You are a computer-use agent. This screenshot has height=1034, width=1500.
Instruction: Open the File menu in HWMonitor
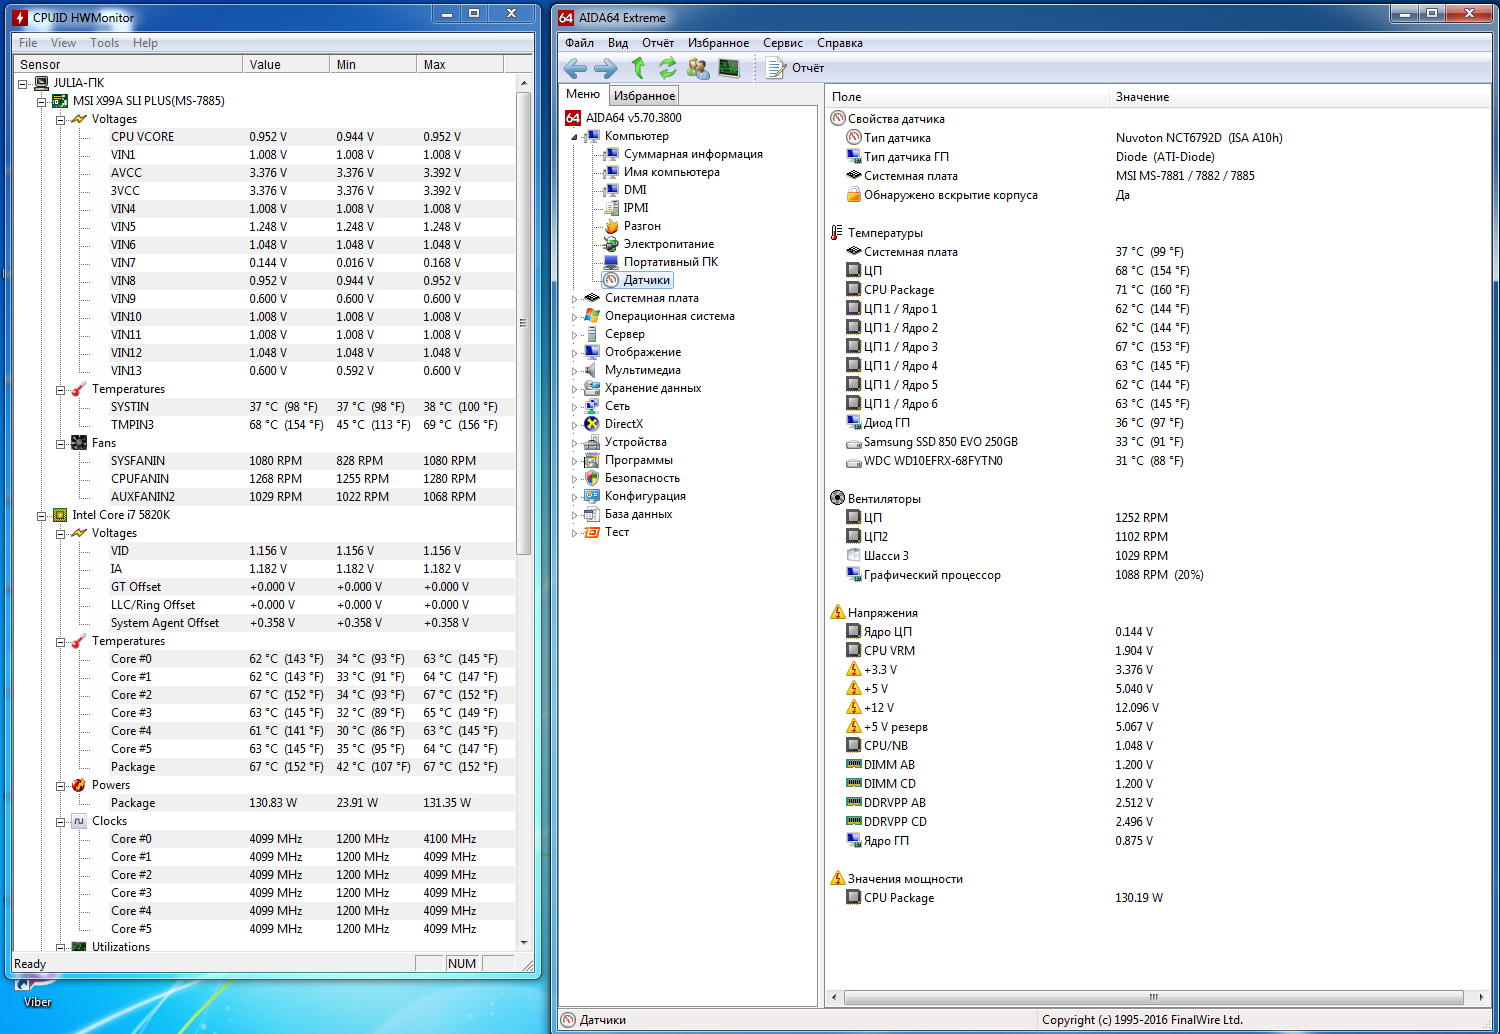pos(28,43)
